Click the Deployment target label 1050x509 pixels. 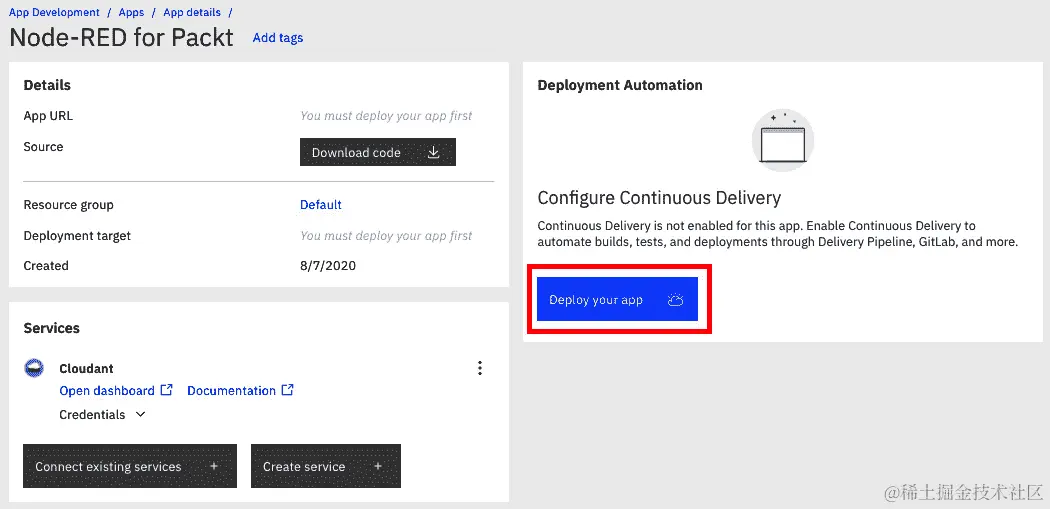point(78,236)
